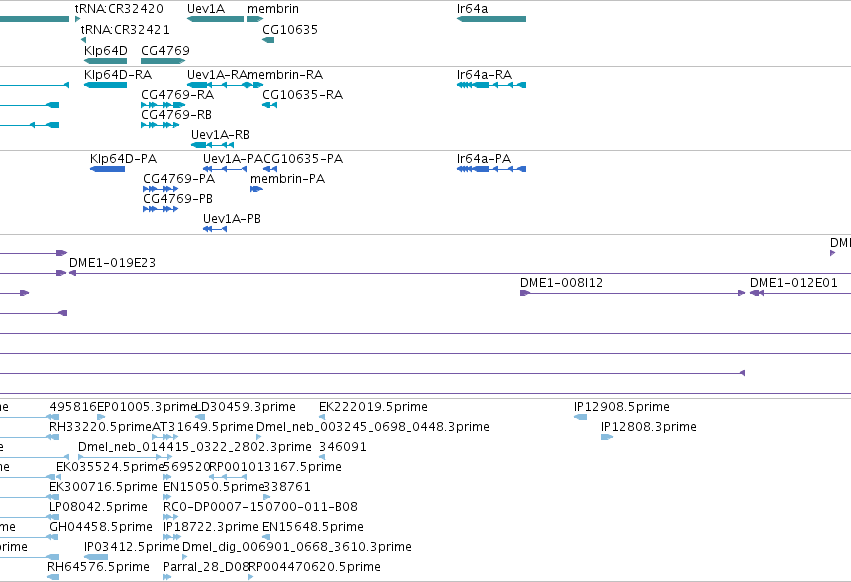Select the EK300716.5prime EST feature
This screenshot has height=582, width=851.
(x=53, y=497)
